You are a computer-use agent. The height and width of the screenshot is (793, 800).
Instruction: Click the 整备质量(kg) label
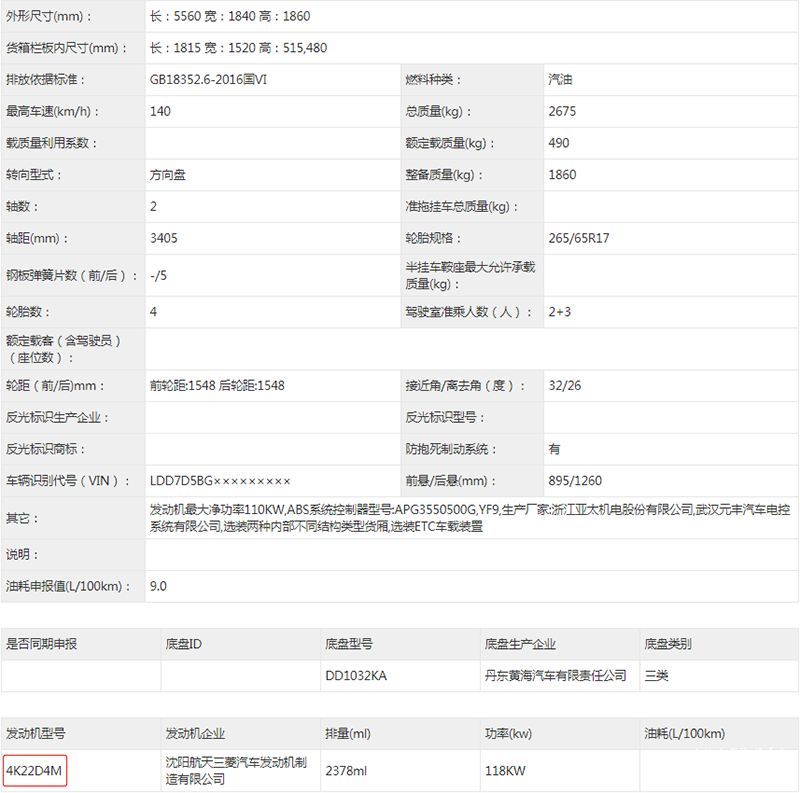tap(444, 175)
